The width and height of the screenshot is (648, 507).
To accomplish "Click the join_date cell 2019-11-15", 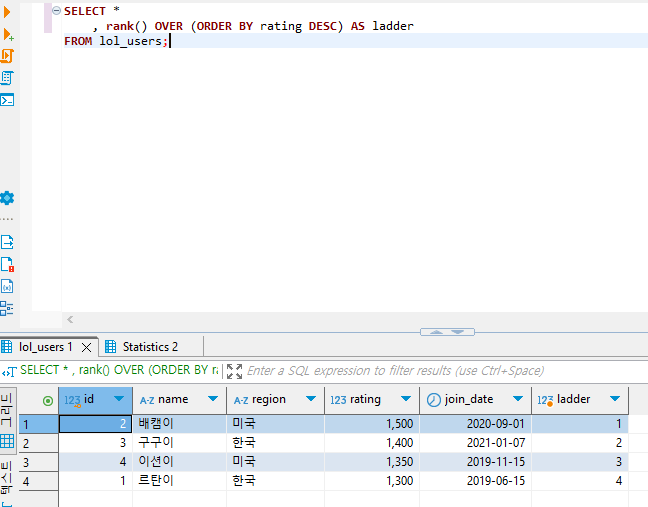I will tap(475, 462).
